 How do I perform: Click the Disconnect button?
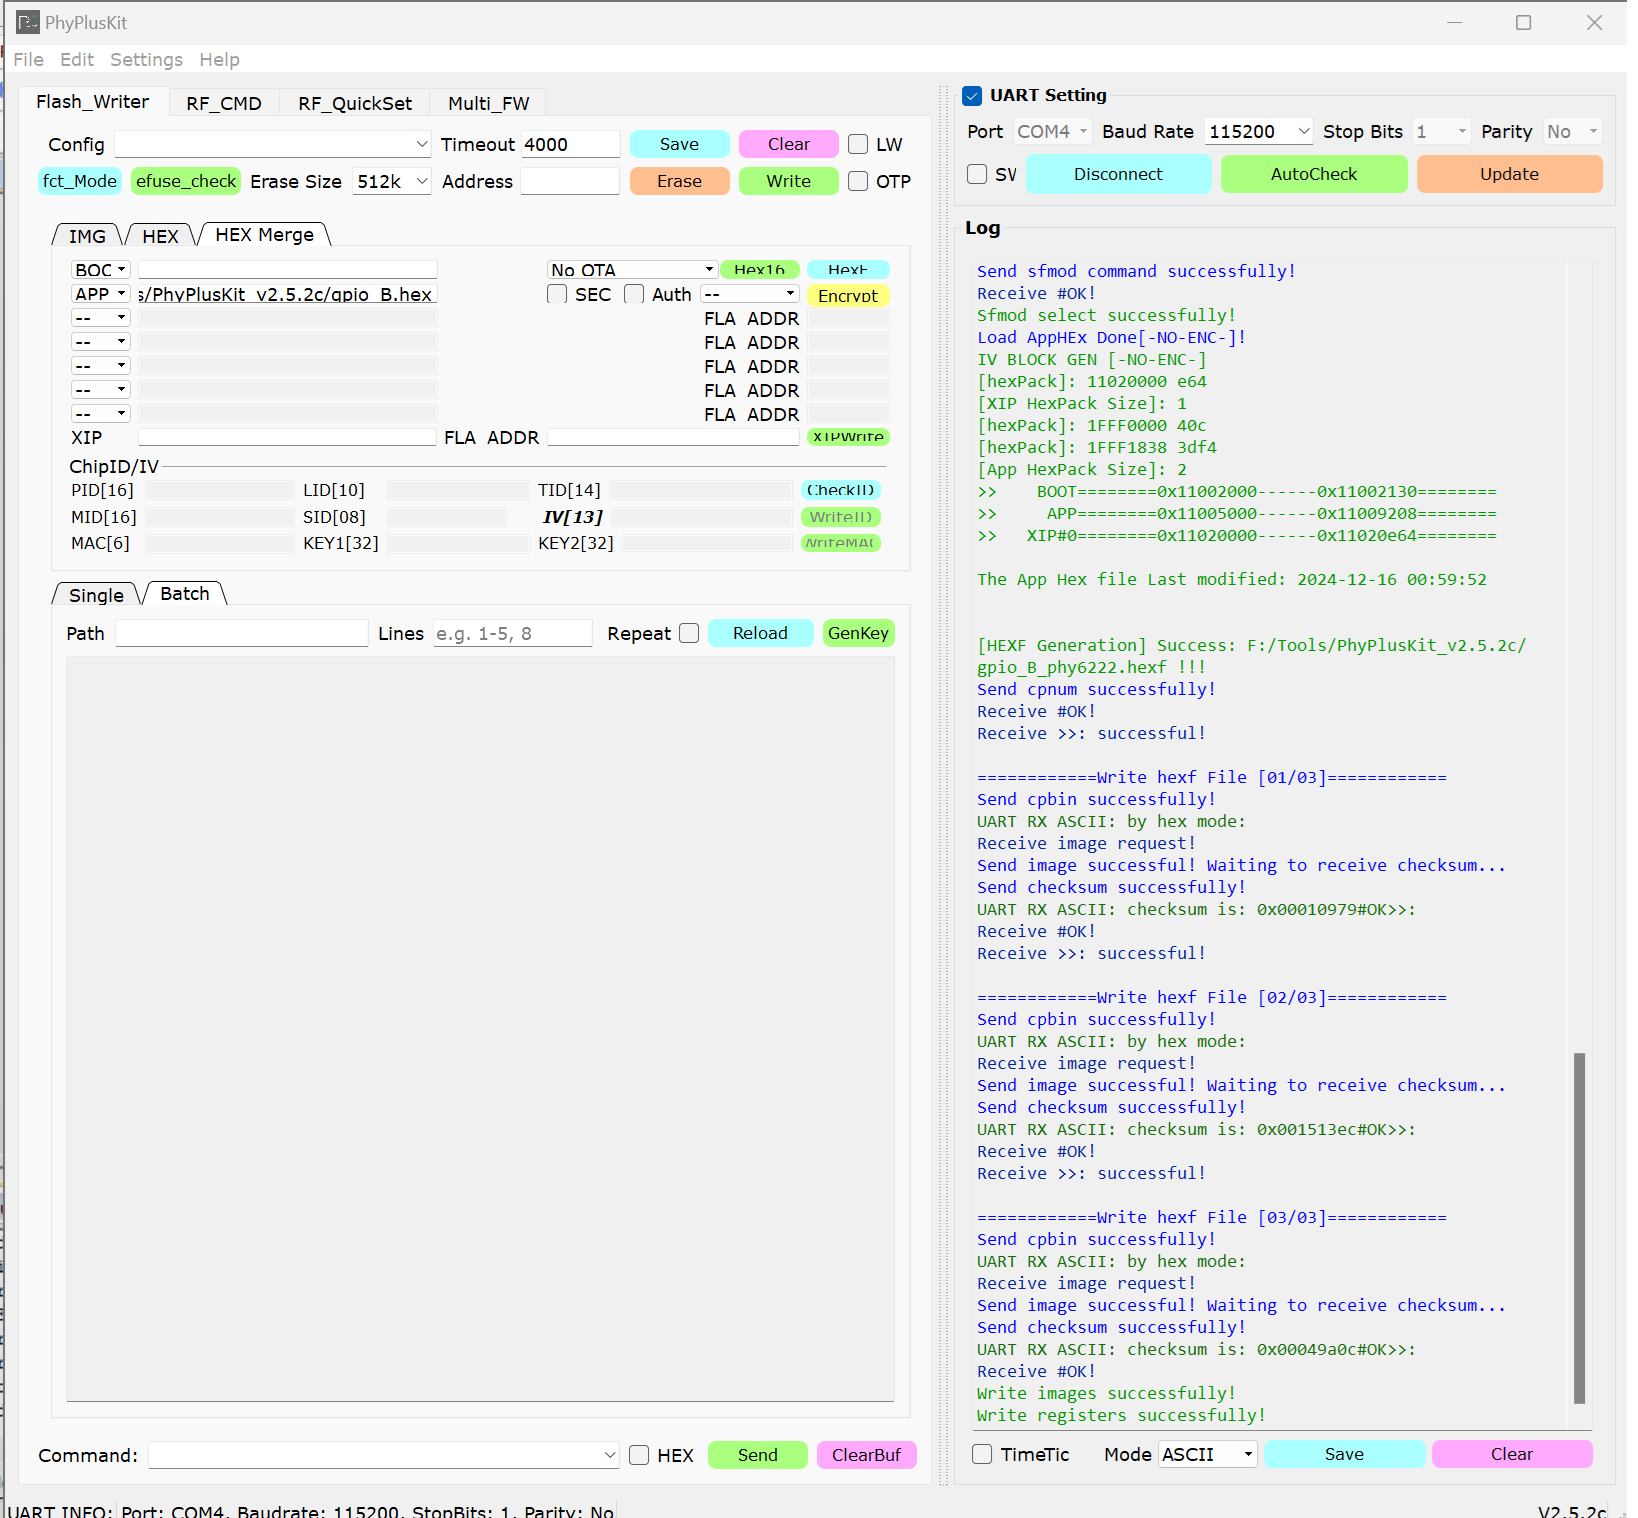pos(1118,174)
